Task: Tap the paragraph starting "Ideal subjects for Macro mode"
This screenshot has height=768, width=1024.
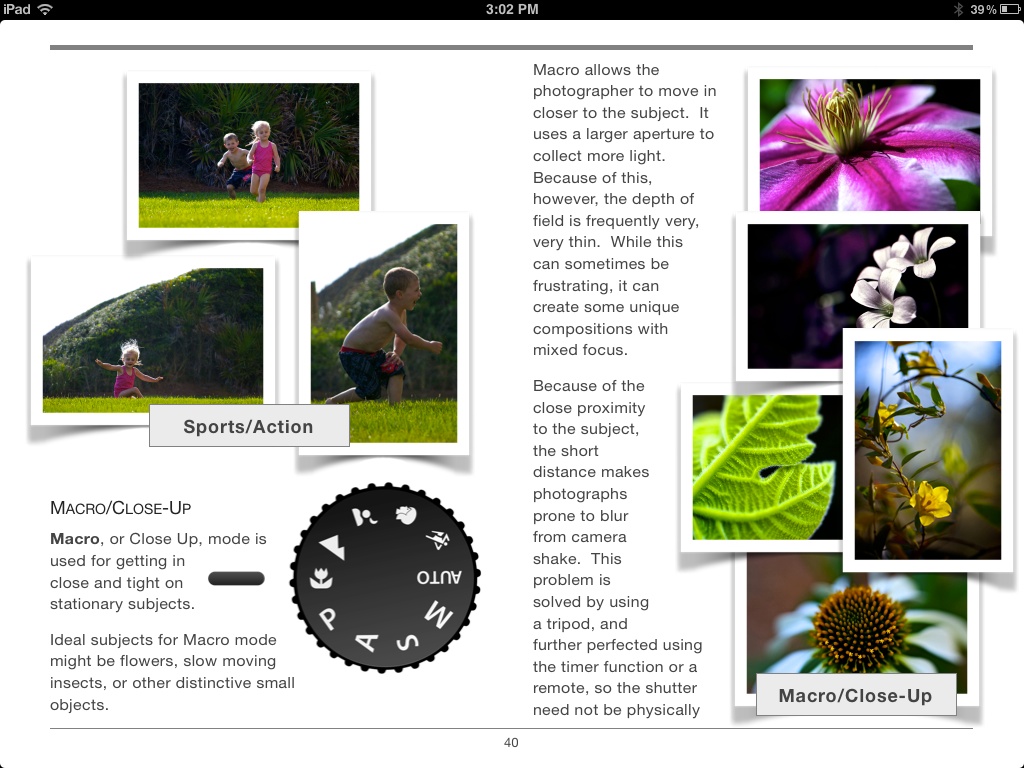Action: (x=172, y=672)
